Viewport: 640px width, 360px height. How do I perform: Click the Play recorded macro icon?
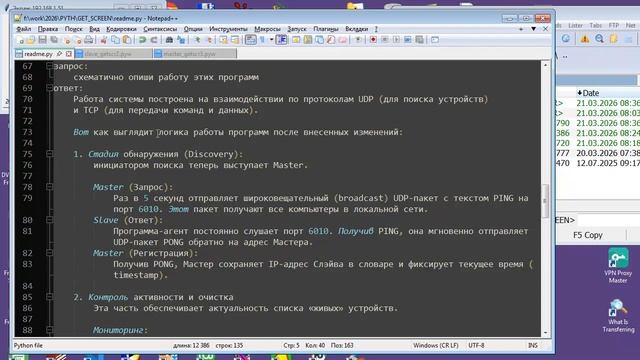click(x=396, y=40)
